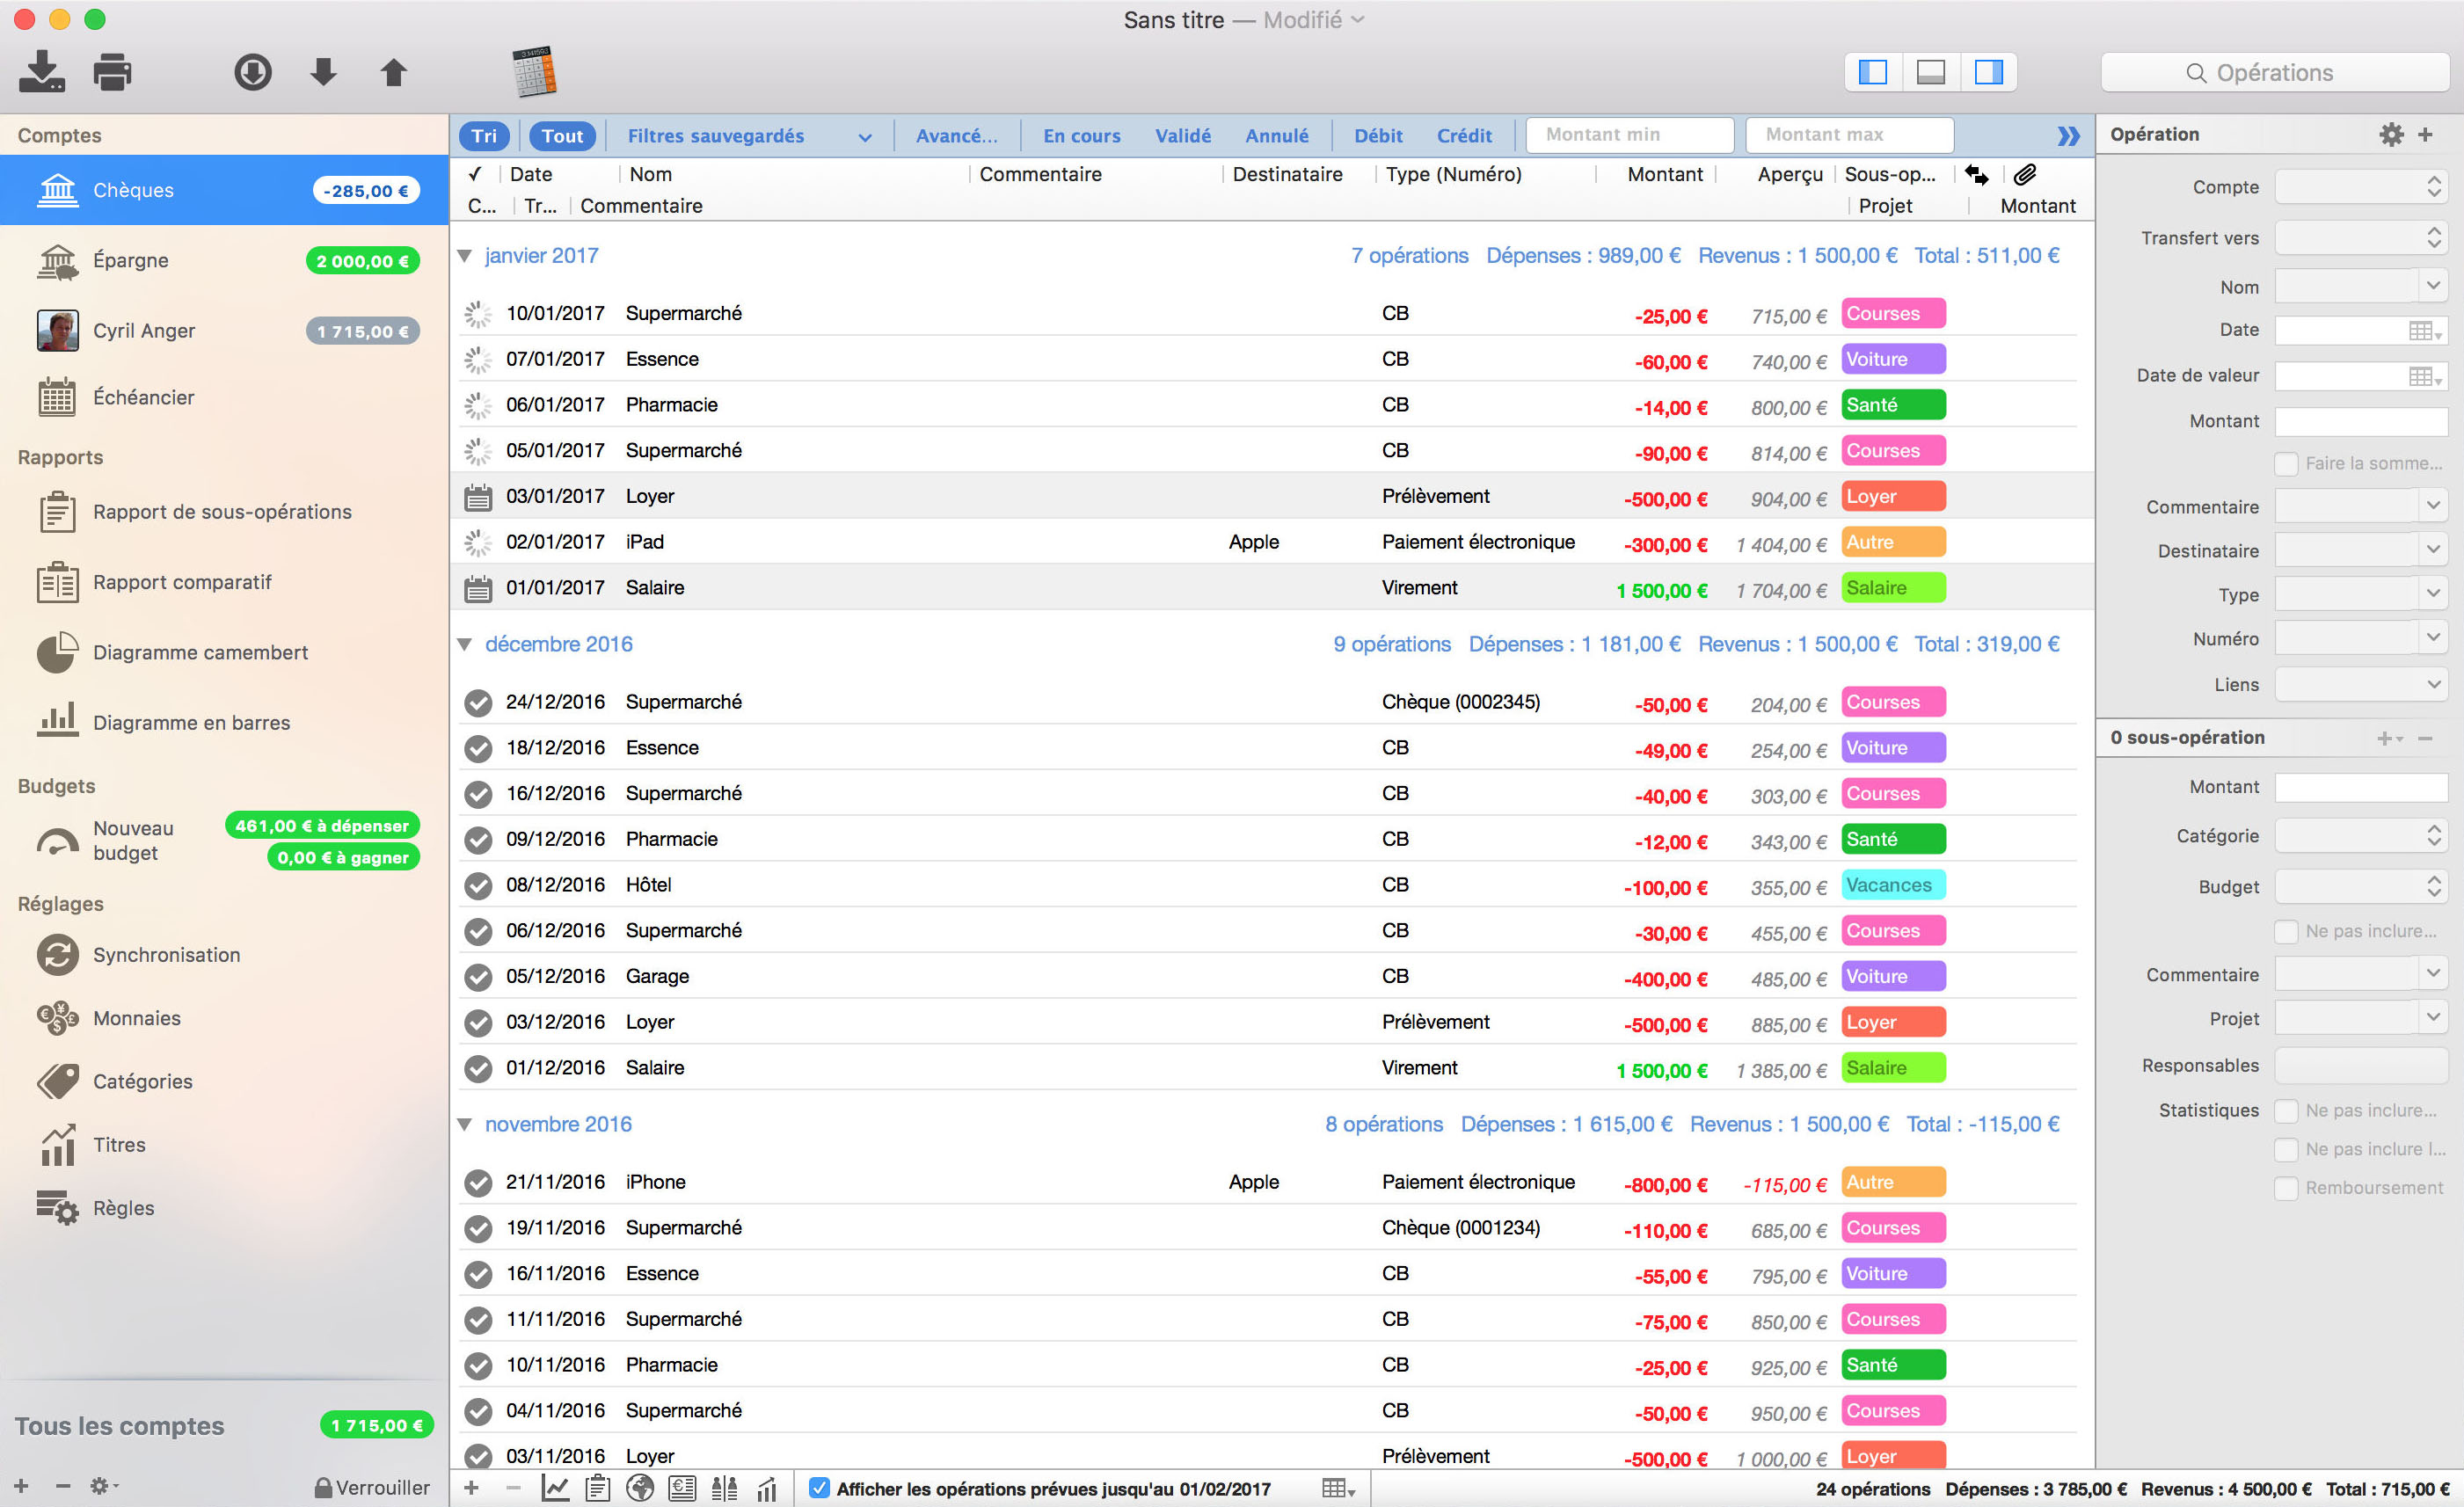Uncheck Afficher les opérations prévues checkbox
The width and height of the screenshot is (2464, 1507).
(x=819, y=1488)
